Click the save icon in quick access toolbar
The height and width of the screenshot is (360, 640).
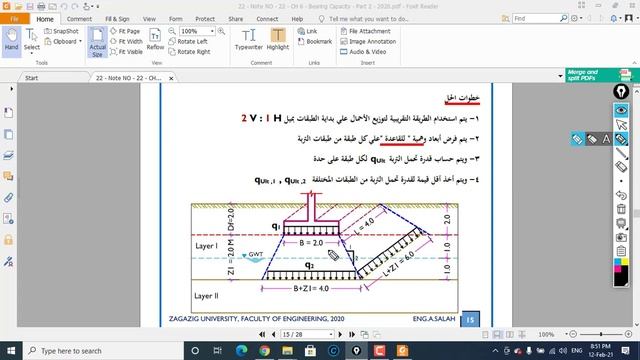(30, 6)
